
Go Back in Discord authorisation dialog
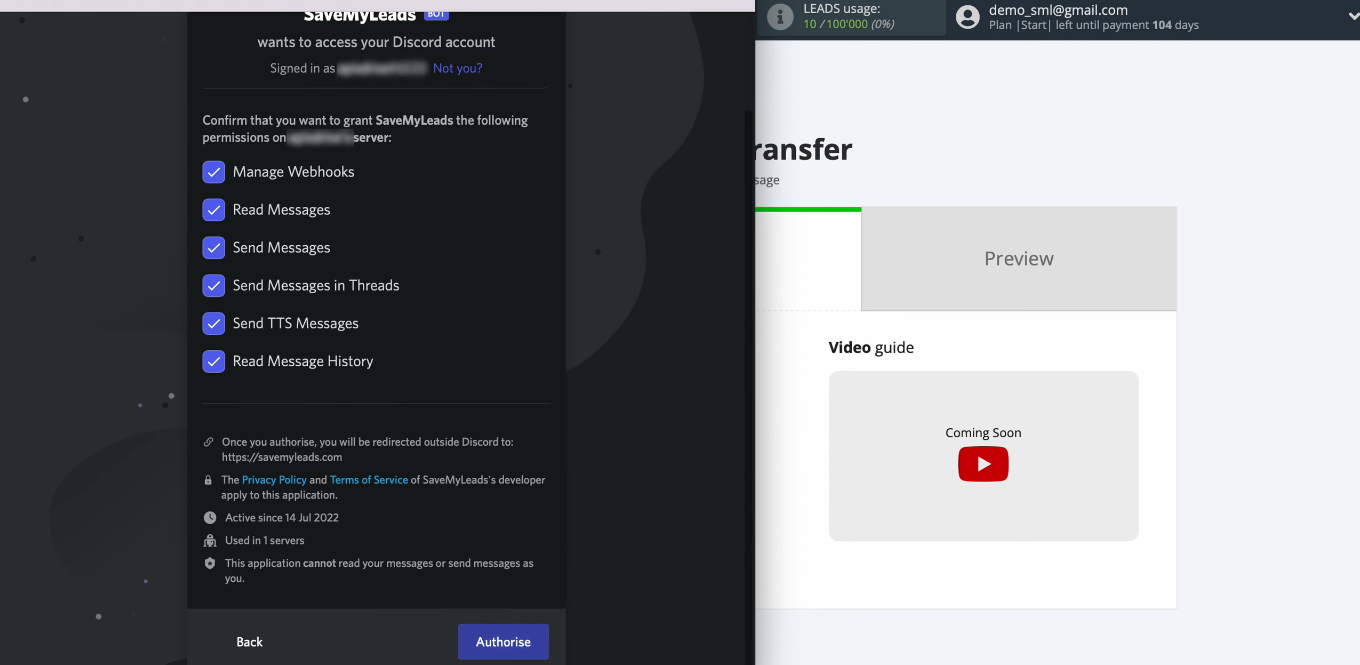(x=250, y=642)
